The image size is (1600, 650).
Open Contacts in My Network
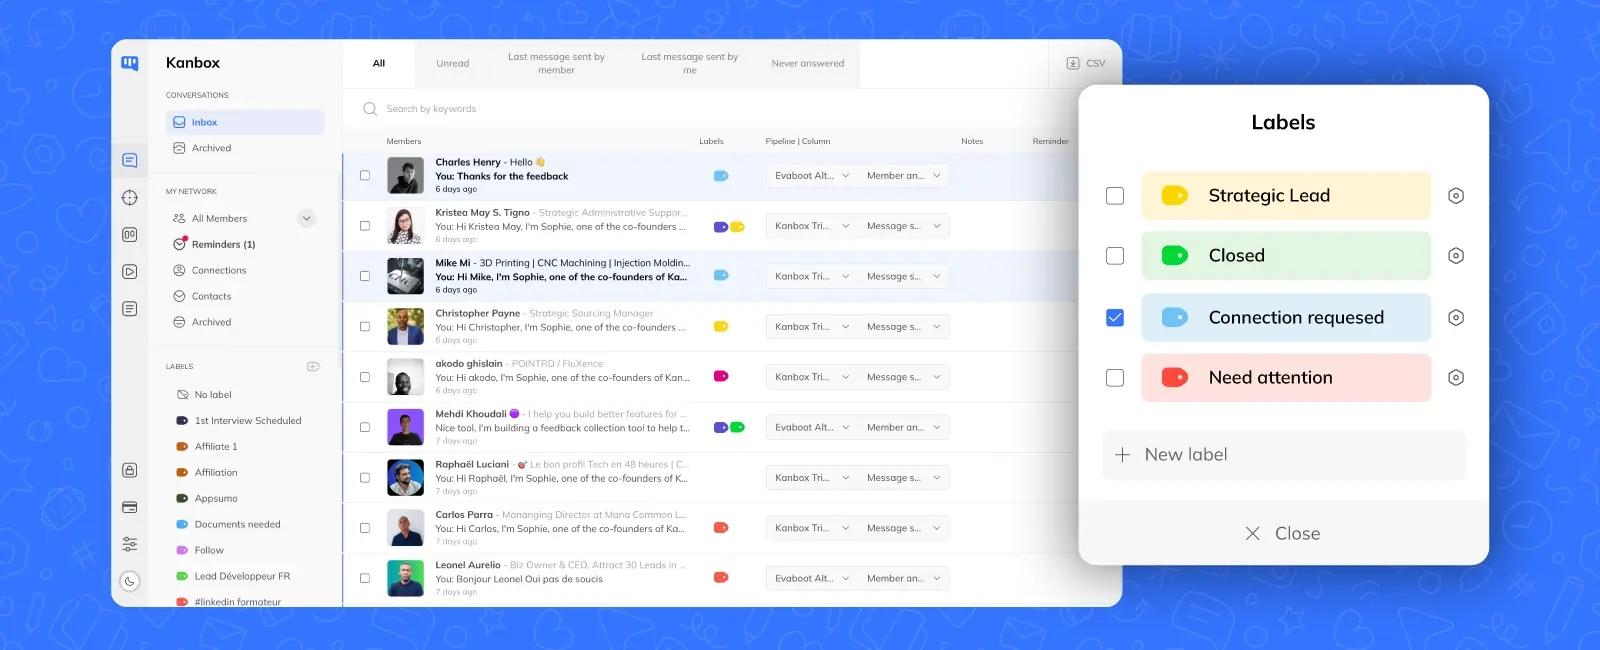(x=202, y=297)
